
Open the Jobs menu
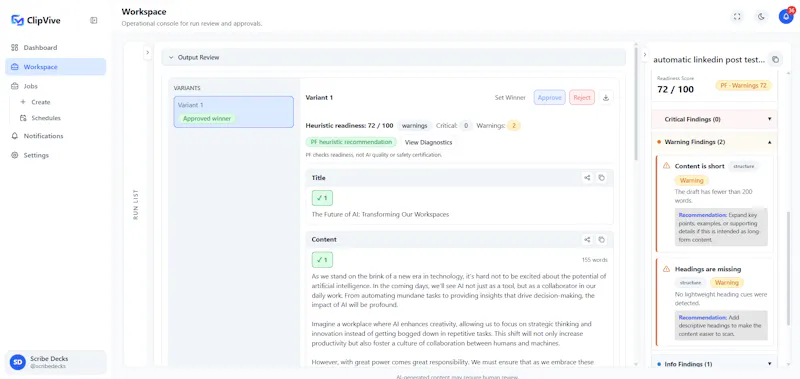coord(56,86)
